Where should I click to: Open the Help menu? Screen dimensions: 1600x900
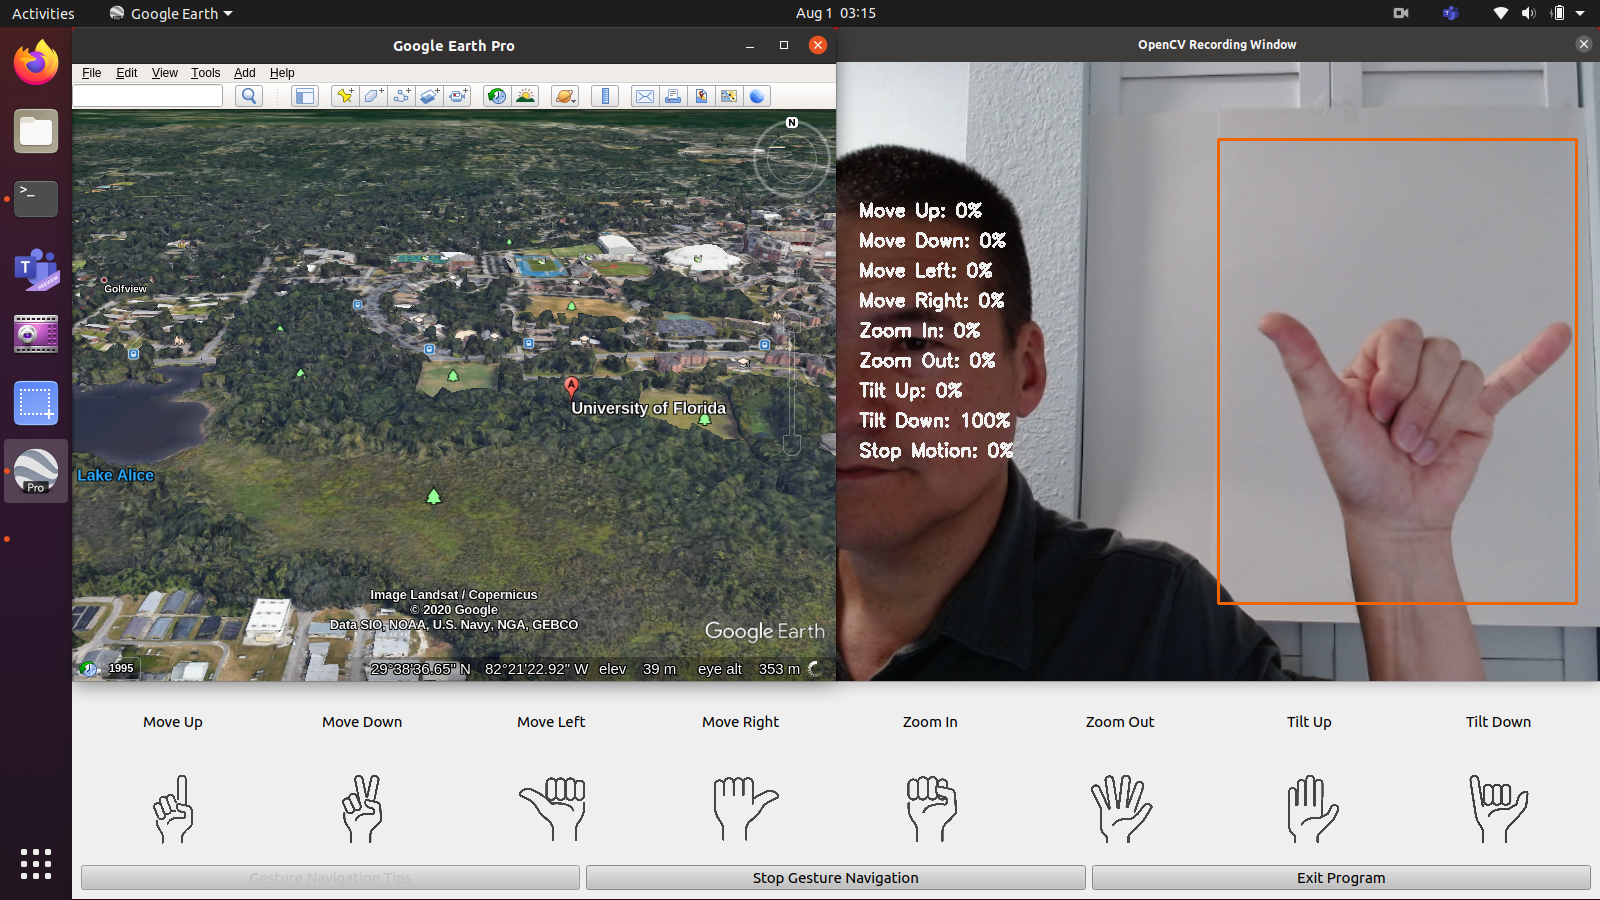(282, 73)
